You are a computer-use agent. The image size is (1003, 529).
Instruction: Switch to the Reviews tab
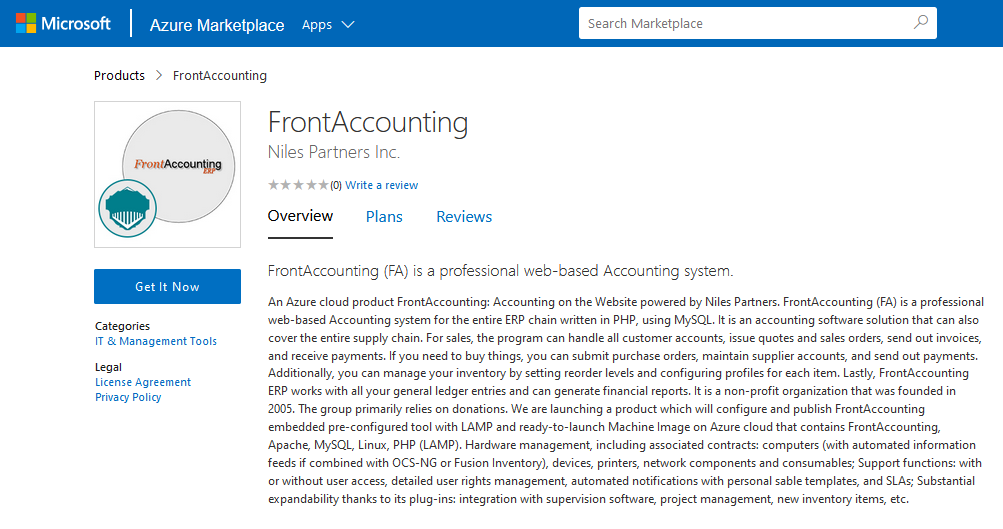[x=464, y=216]
